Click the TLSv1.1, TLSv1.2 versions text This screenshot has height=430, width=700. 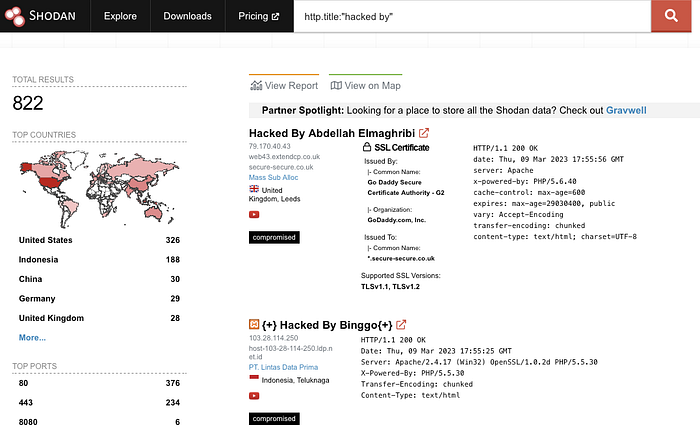(x=390, y=287)
